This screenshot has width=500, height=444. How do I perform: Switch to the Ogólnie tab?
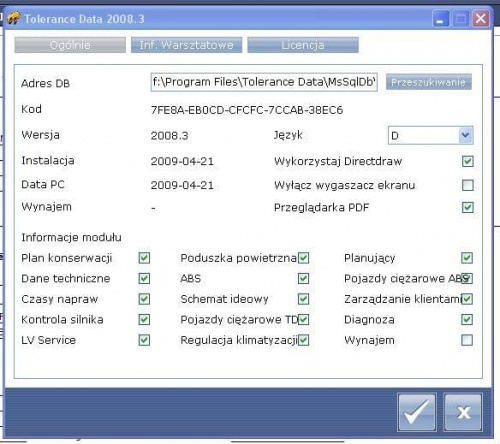[x=70, y=45]
